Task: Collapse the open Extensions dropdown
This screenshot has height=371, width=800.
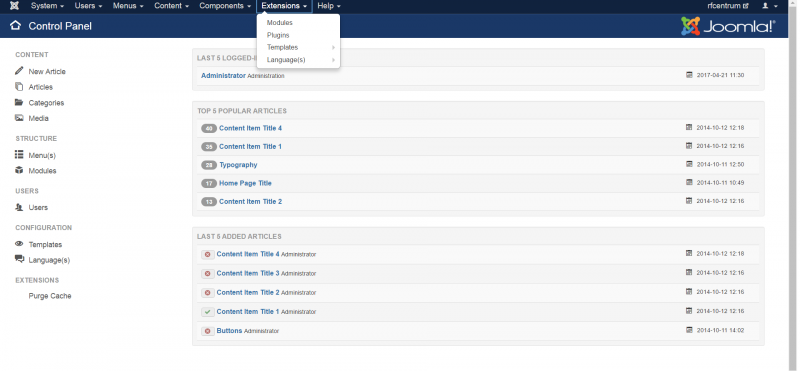Action: coord(284,6)
